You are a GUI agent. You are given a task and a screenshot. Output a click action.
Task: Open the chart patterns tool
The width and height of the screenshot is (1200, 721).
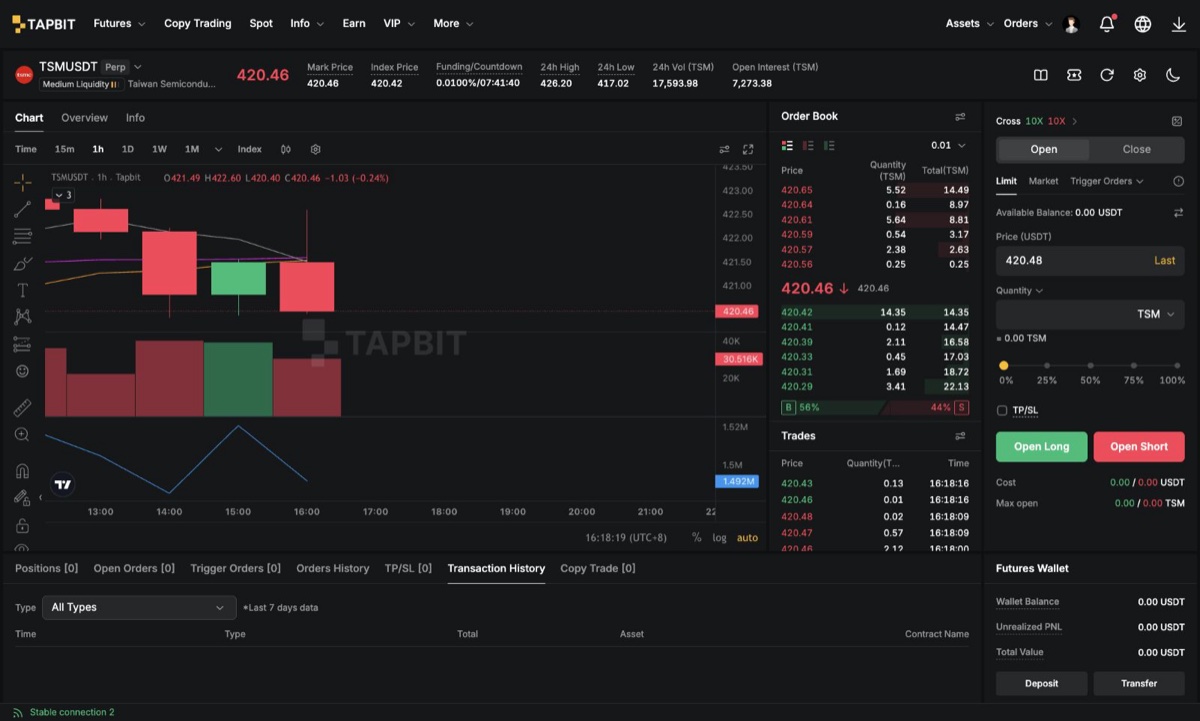click(x=22, y=317)
